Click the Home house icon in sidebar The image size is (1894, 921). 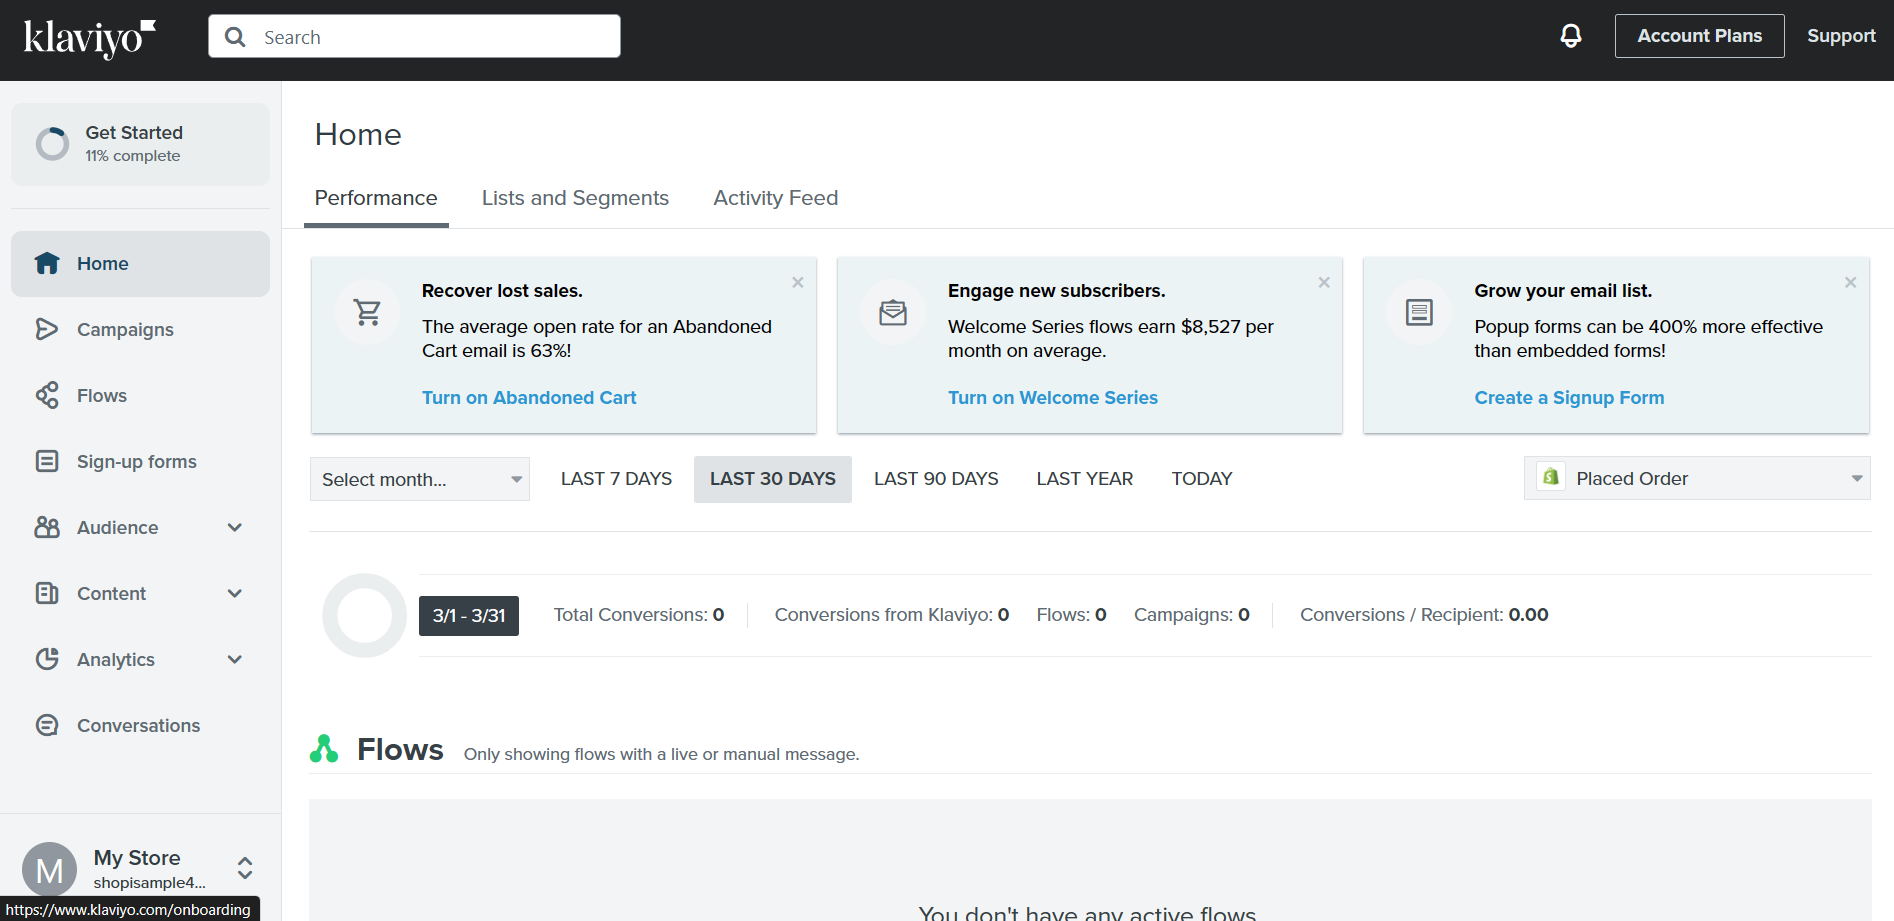pyautogui.click(x=47, y=263)
